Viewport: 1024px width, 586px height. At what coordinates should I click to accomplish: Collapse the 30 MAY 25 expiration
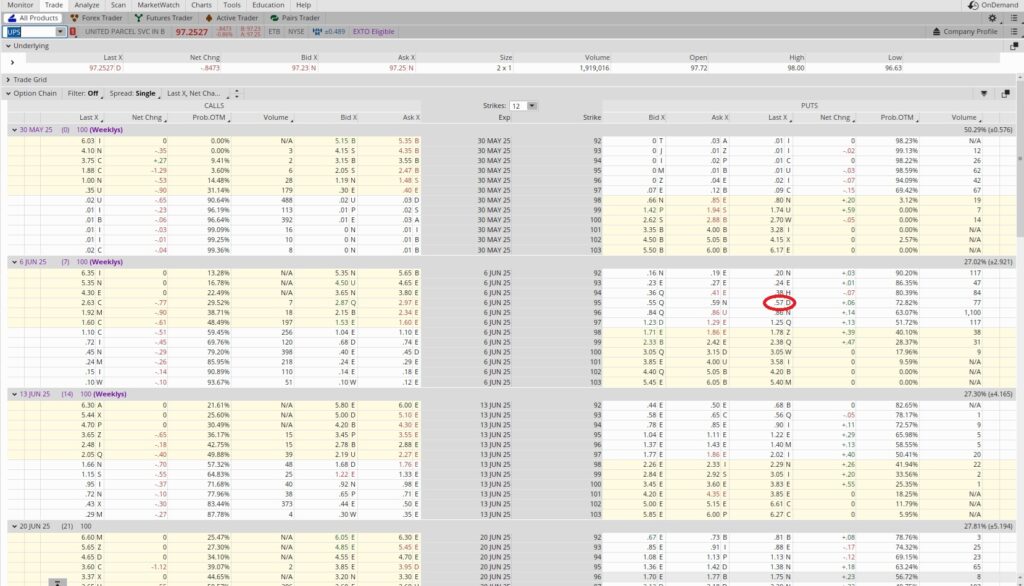[14, 130]
